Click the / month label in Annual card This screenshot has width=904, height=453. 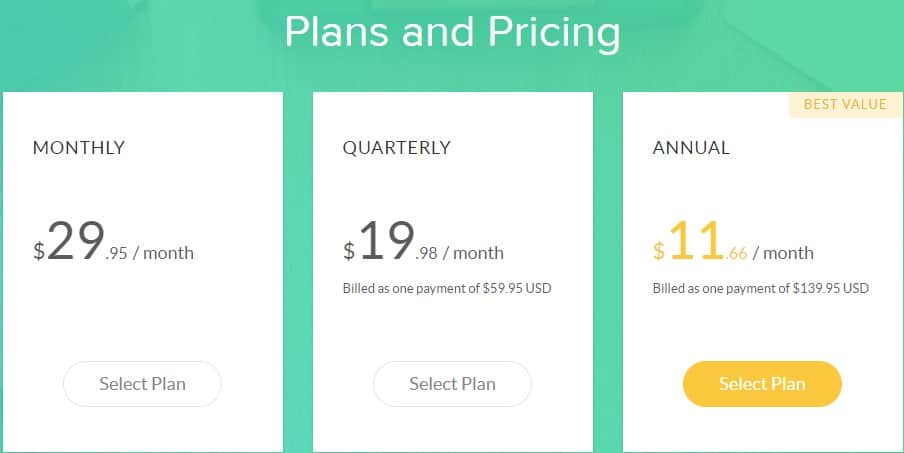coord(783,253)
